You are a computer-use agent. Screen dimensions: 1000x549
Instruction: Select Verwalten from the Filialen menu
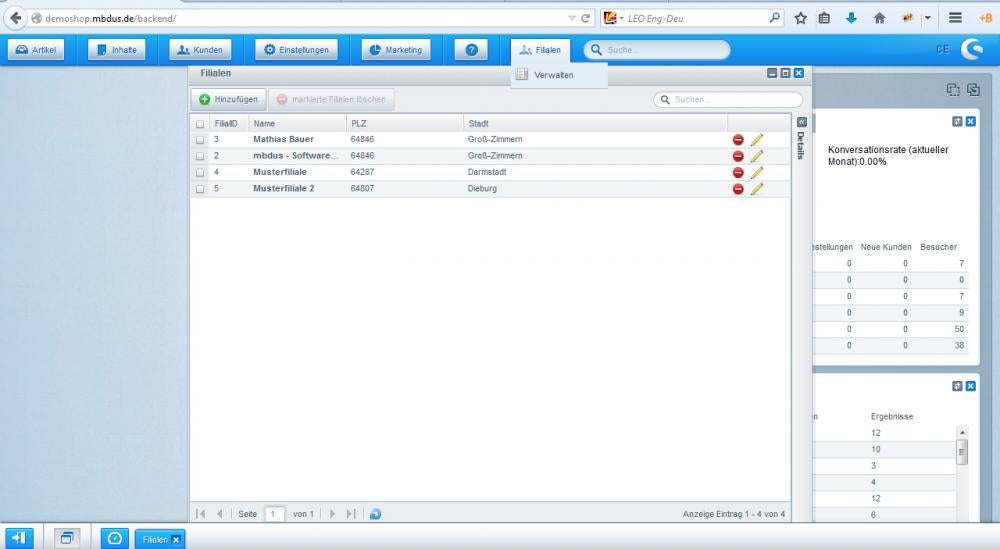[x=553, y=75]
